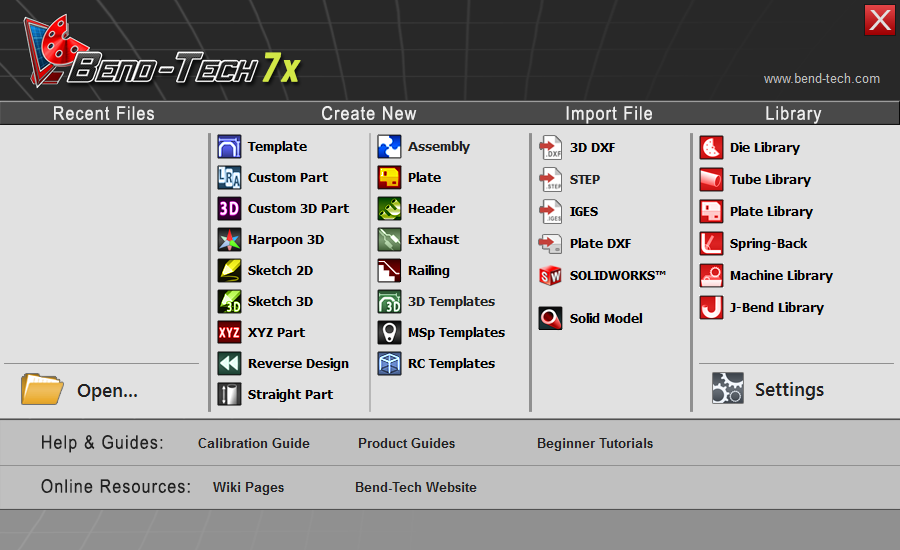Click the Bend-Tech 7x logo
Screen dimensions: 900x550
[162, 53]
